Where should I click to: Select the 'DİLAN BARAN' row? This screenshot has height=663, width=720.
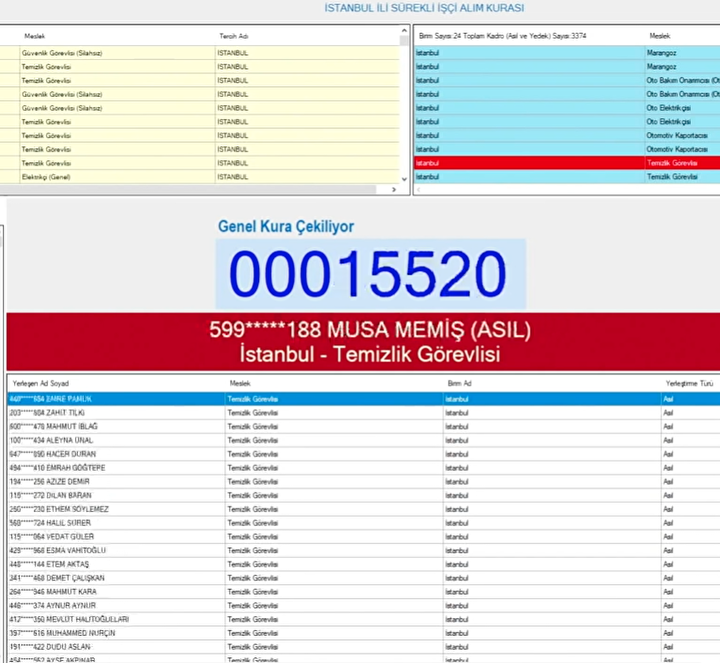364,495
